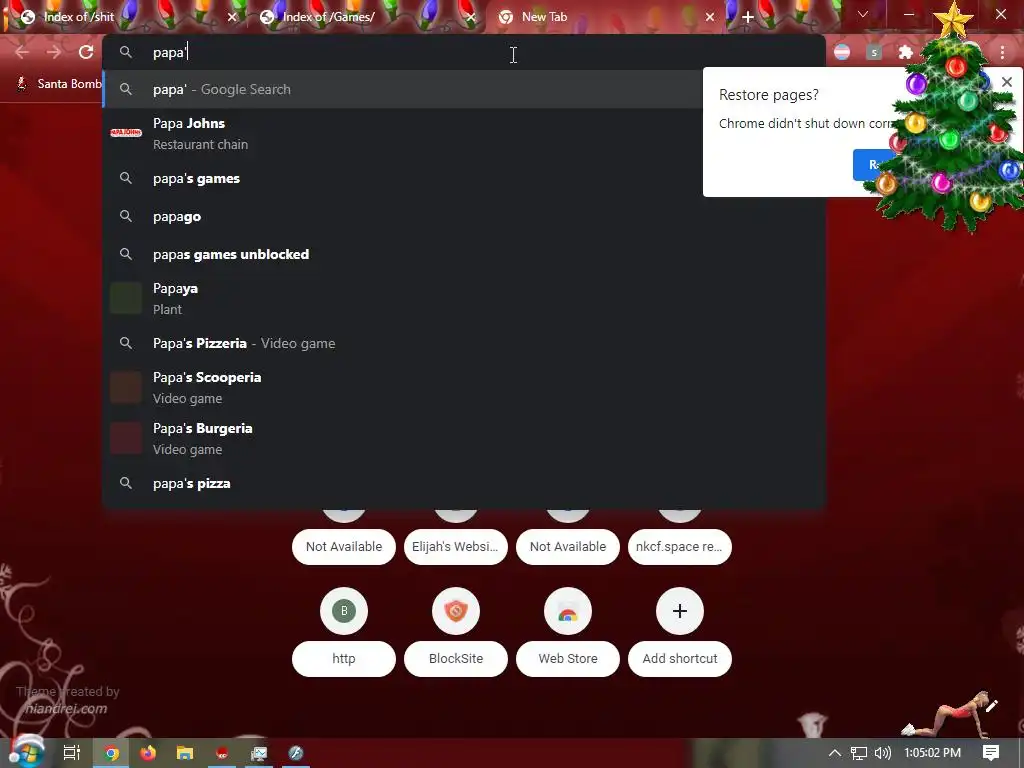This screenshot has width=1024, height=768.
Task: Open Chrome's three-dot menu
Action: [x=1002, y=52]
